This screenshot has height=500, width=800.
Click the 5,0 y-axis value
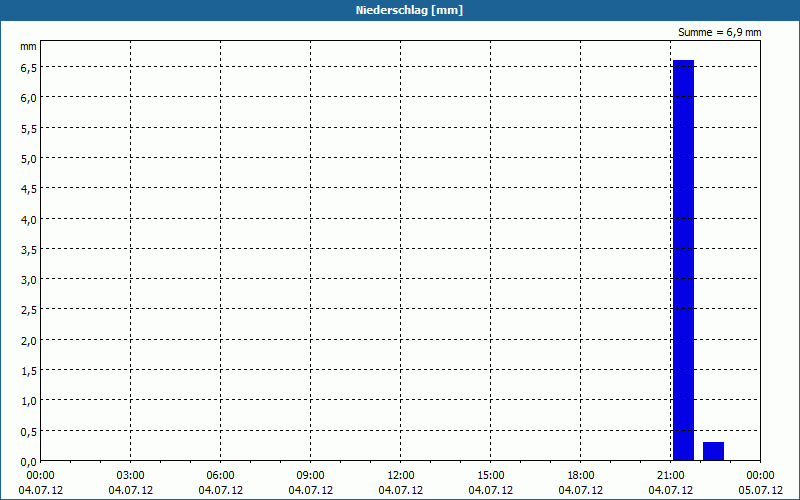[x=28, y=159]
